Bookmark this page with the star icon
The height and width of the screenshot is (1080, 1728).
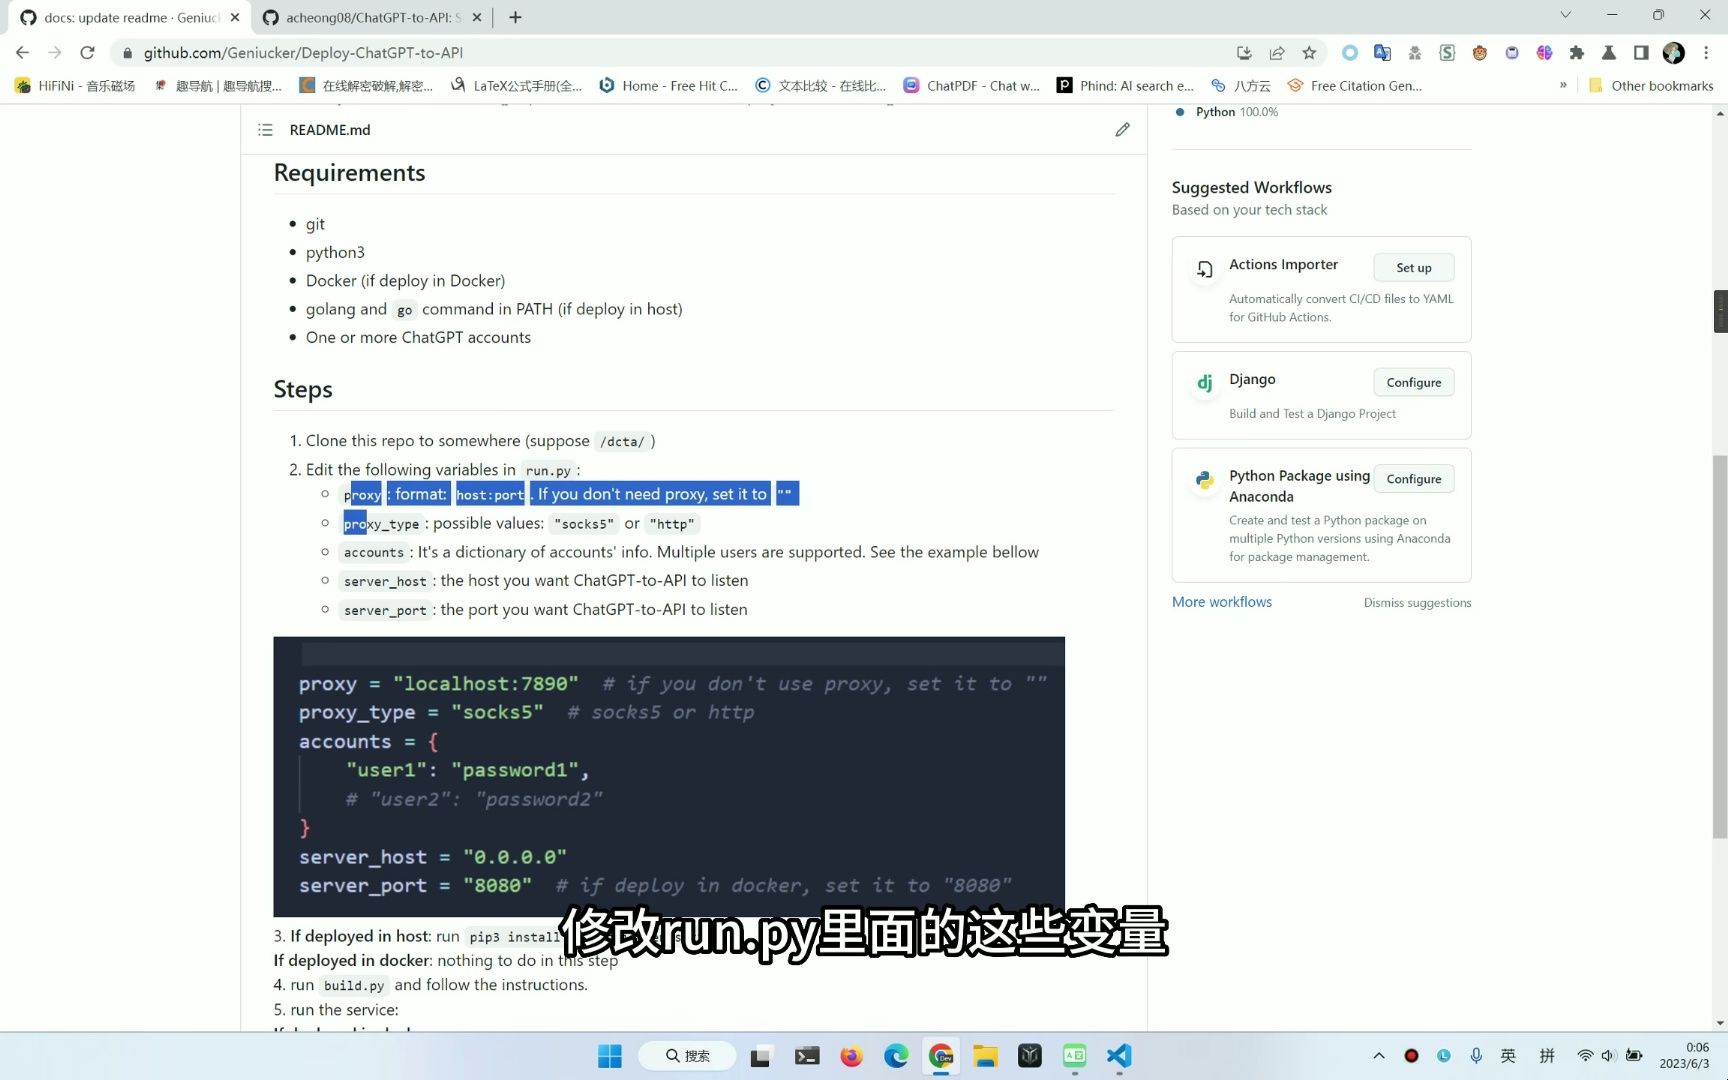coord(1309,53)
